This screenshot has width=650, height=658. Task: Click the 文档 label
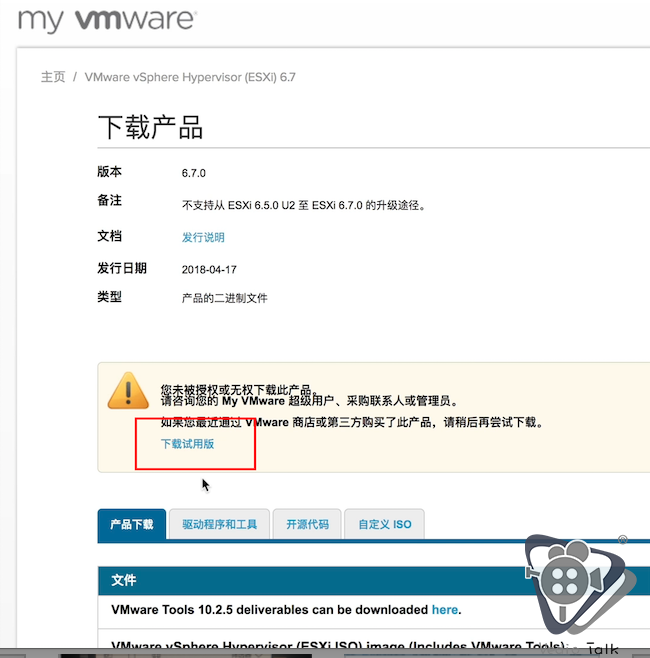pyautogui.click(x=110, y=236)
